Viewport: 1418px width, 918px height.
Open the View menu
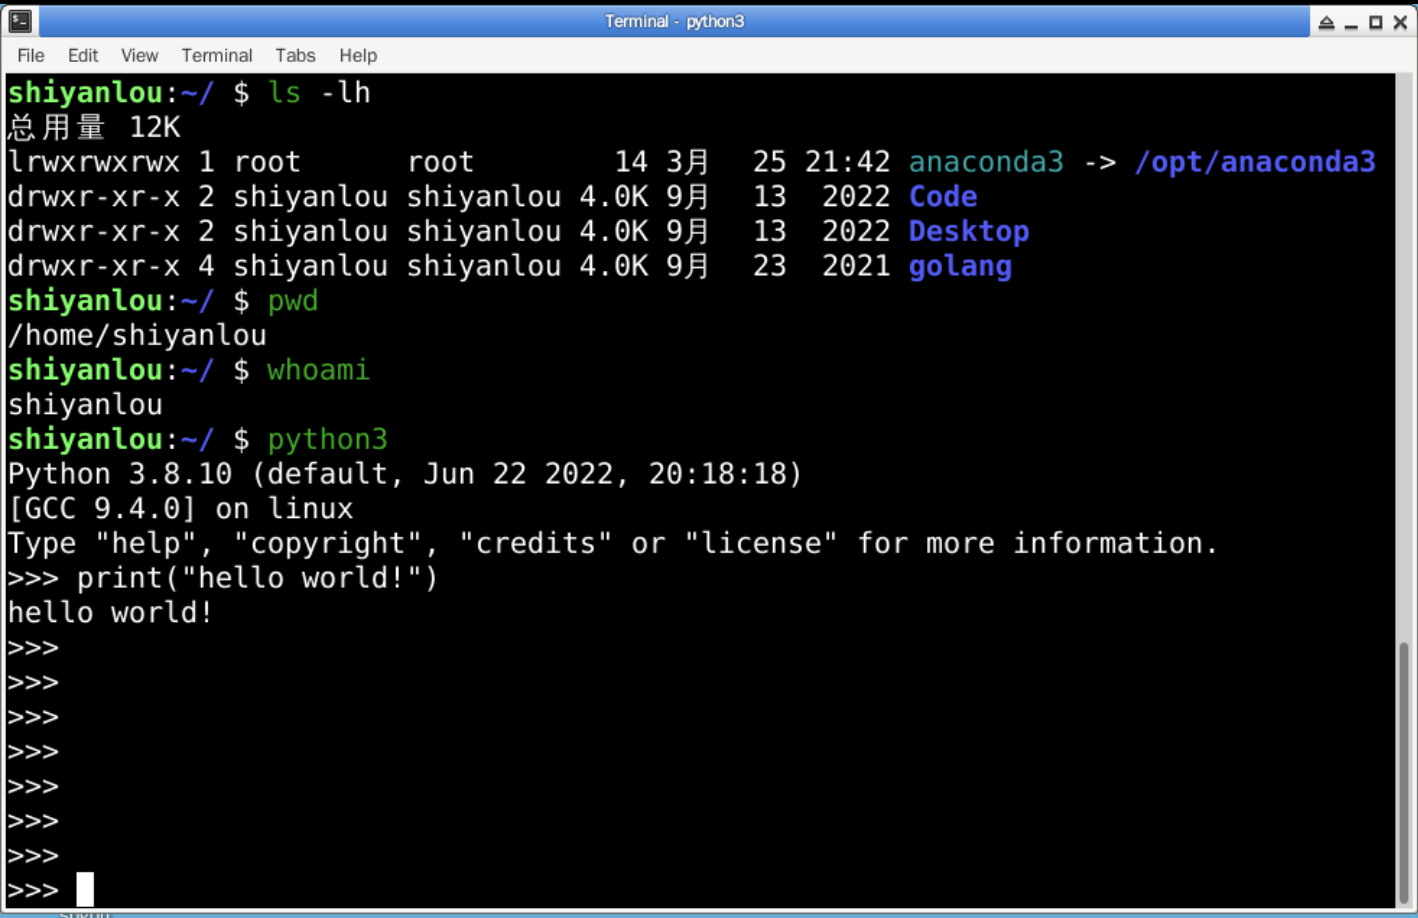tap(140, 55)
